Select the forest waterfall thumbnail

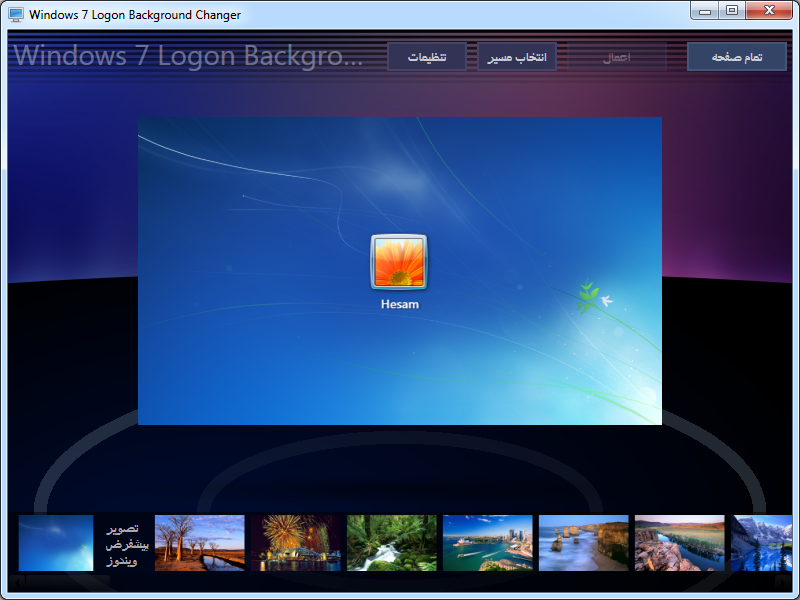(x=391, y=543)
